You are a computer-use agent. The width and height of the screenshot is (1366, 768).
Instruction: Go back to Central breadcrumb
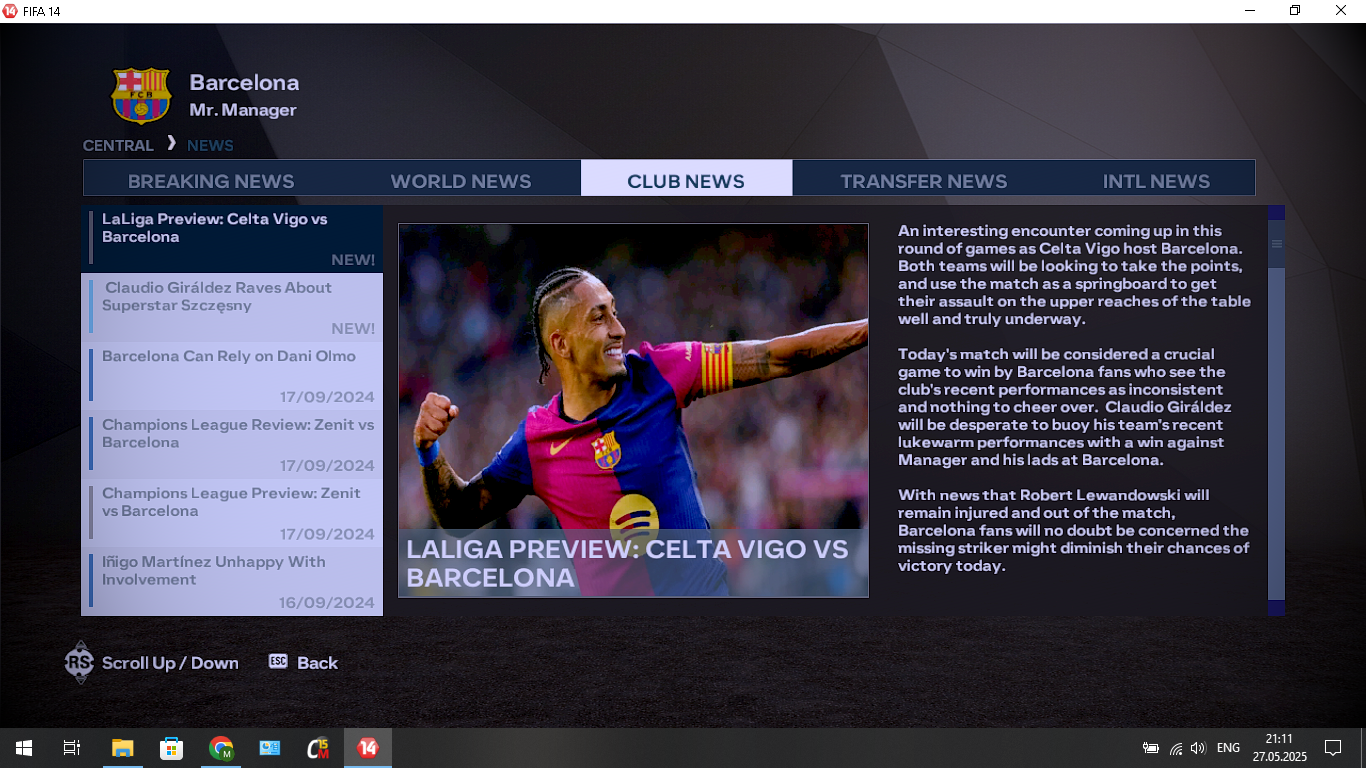click(118, 145)
